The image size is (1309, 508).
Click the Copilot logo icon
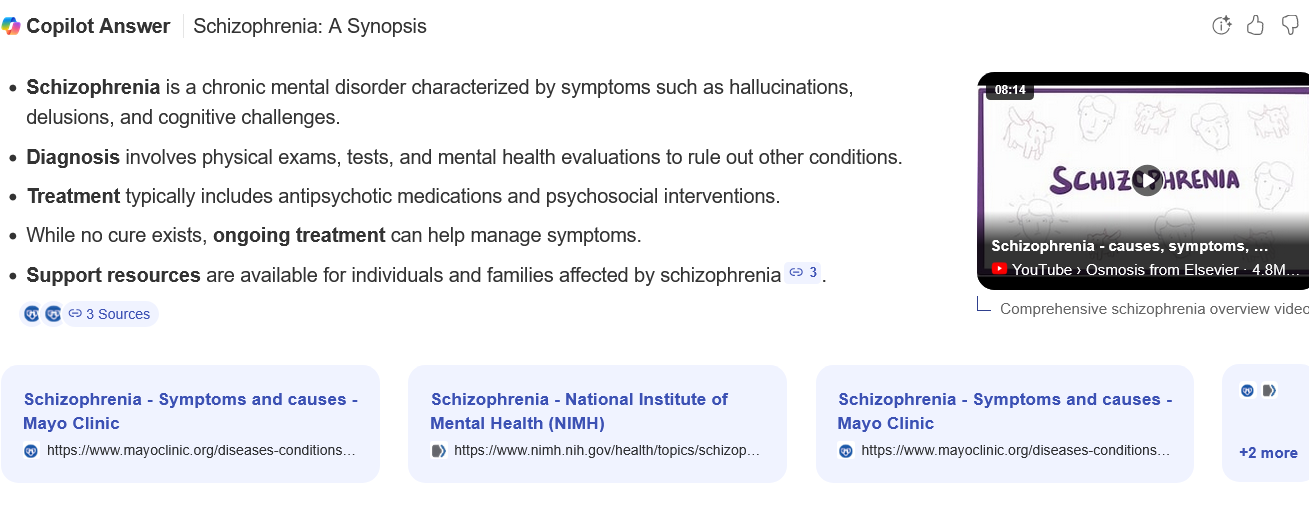coord(11,27)
